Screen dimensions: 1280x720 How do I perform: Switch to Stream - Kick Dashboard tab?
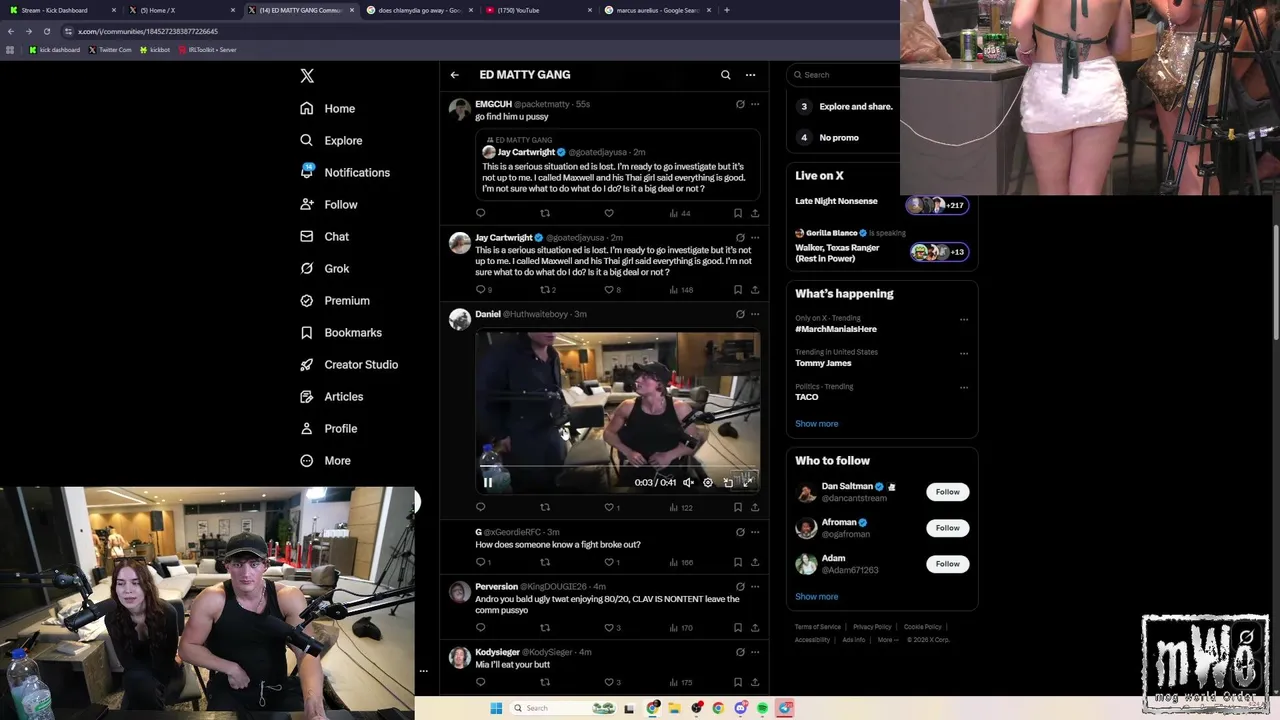pyautogui.click(x=60, y=10)
